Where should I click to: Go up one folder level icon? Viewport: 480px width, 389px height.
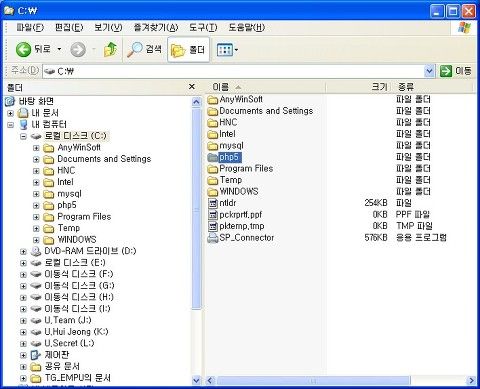pos(110,50)
